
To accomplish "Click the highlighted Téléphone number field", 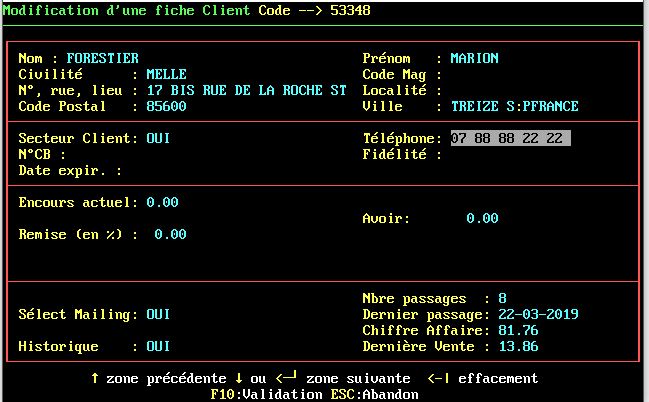I will pyautogui.click(x=510, y=139).
